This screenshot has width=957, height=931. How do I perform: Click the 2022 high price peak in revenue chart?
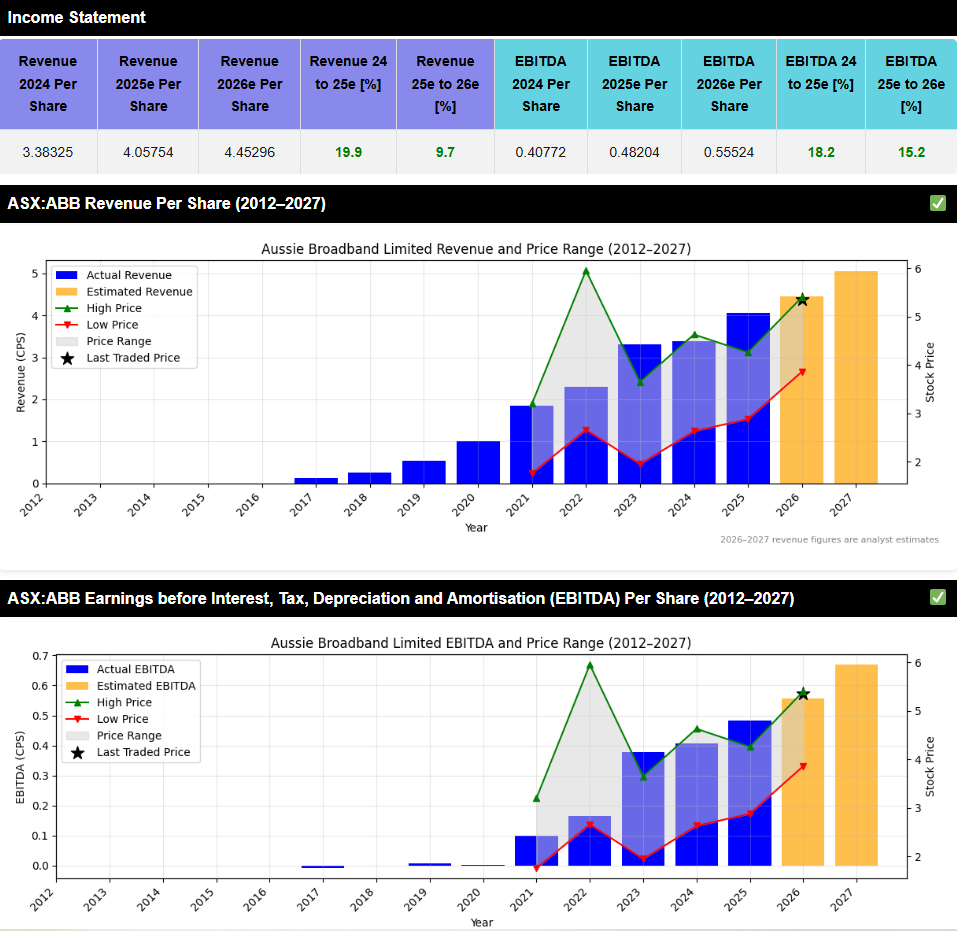click(586, 271)
